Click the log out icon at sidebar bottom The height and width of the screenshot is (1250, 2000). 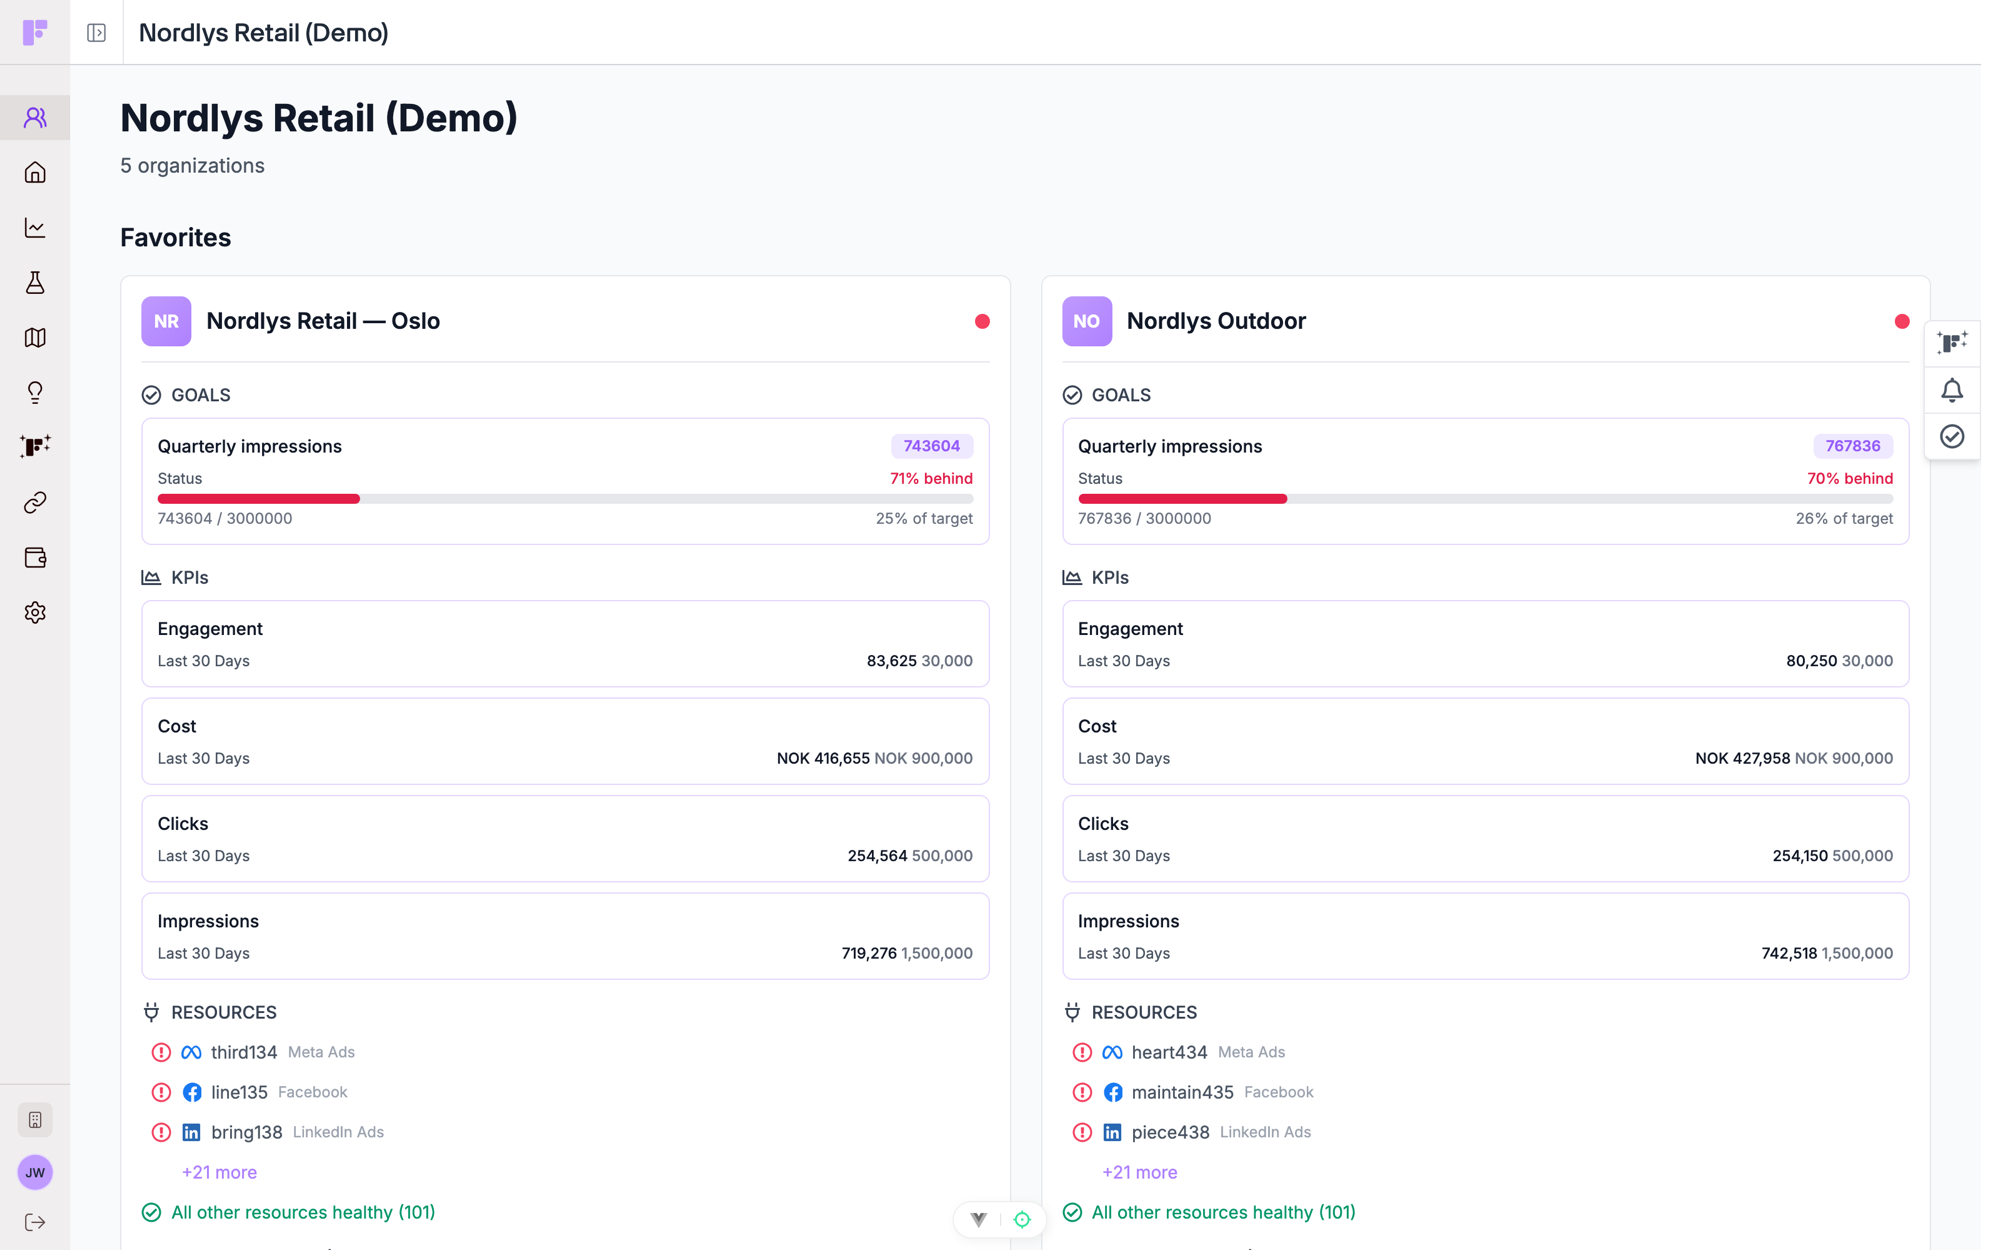(35, 1222)
